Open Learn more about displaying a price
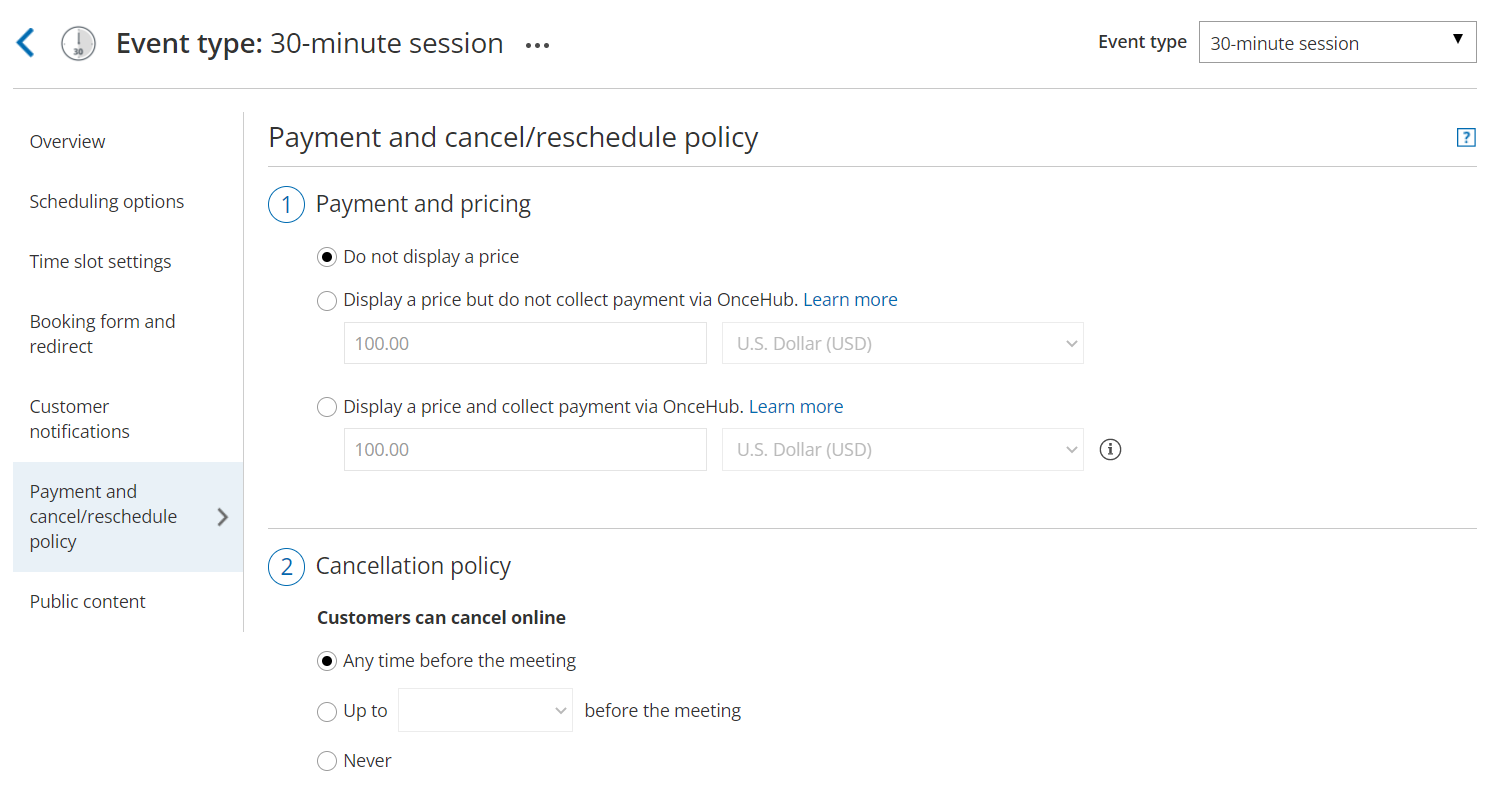This screenshot has width=1491, height=797. coord(850,299)
